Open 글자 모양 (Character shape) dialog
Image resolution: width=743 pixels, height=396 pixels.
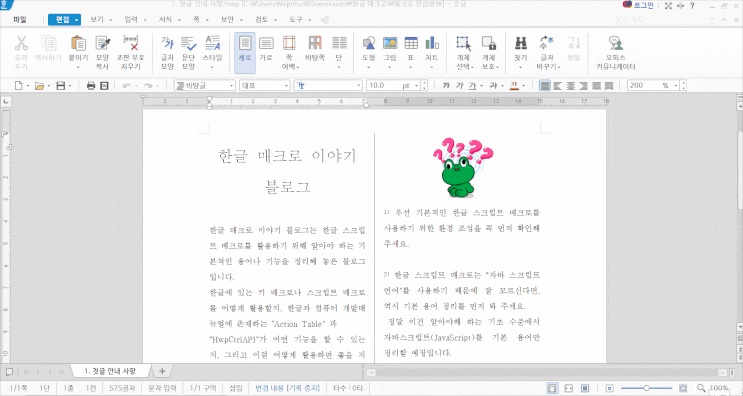tap(167, 44)
